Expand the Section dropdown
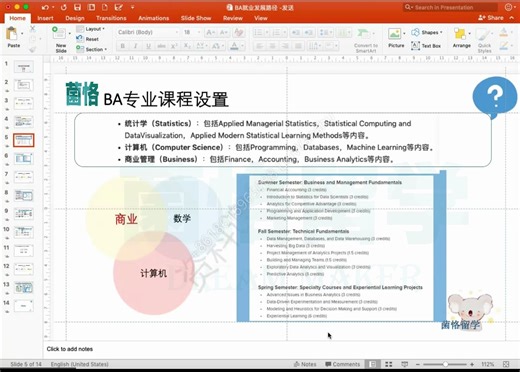This screenshot has height=372, width=520. 92,49
